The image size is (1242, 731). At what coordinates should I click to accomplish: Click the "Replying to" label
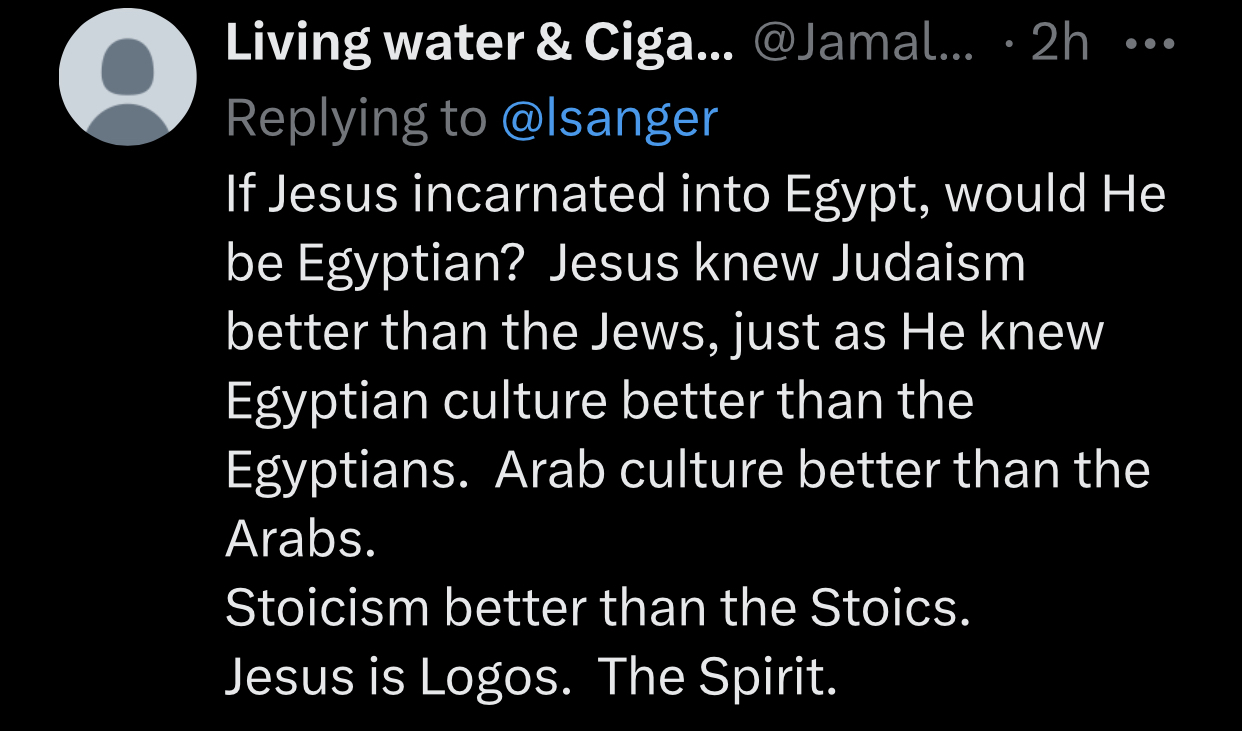coord(356,119)
